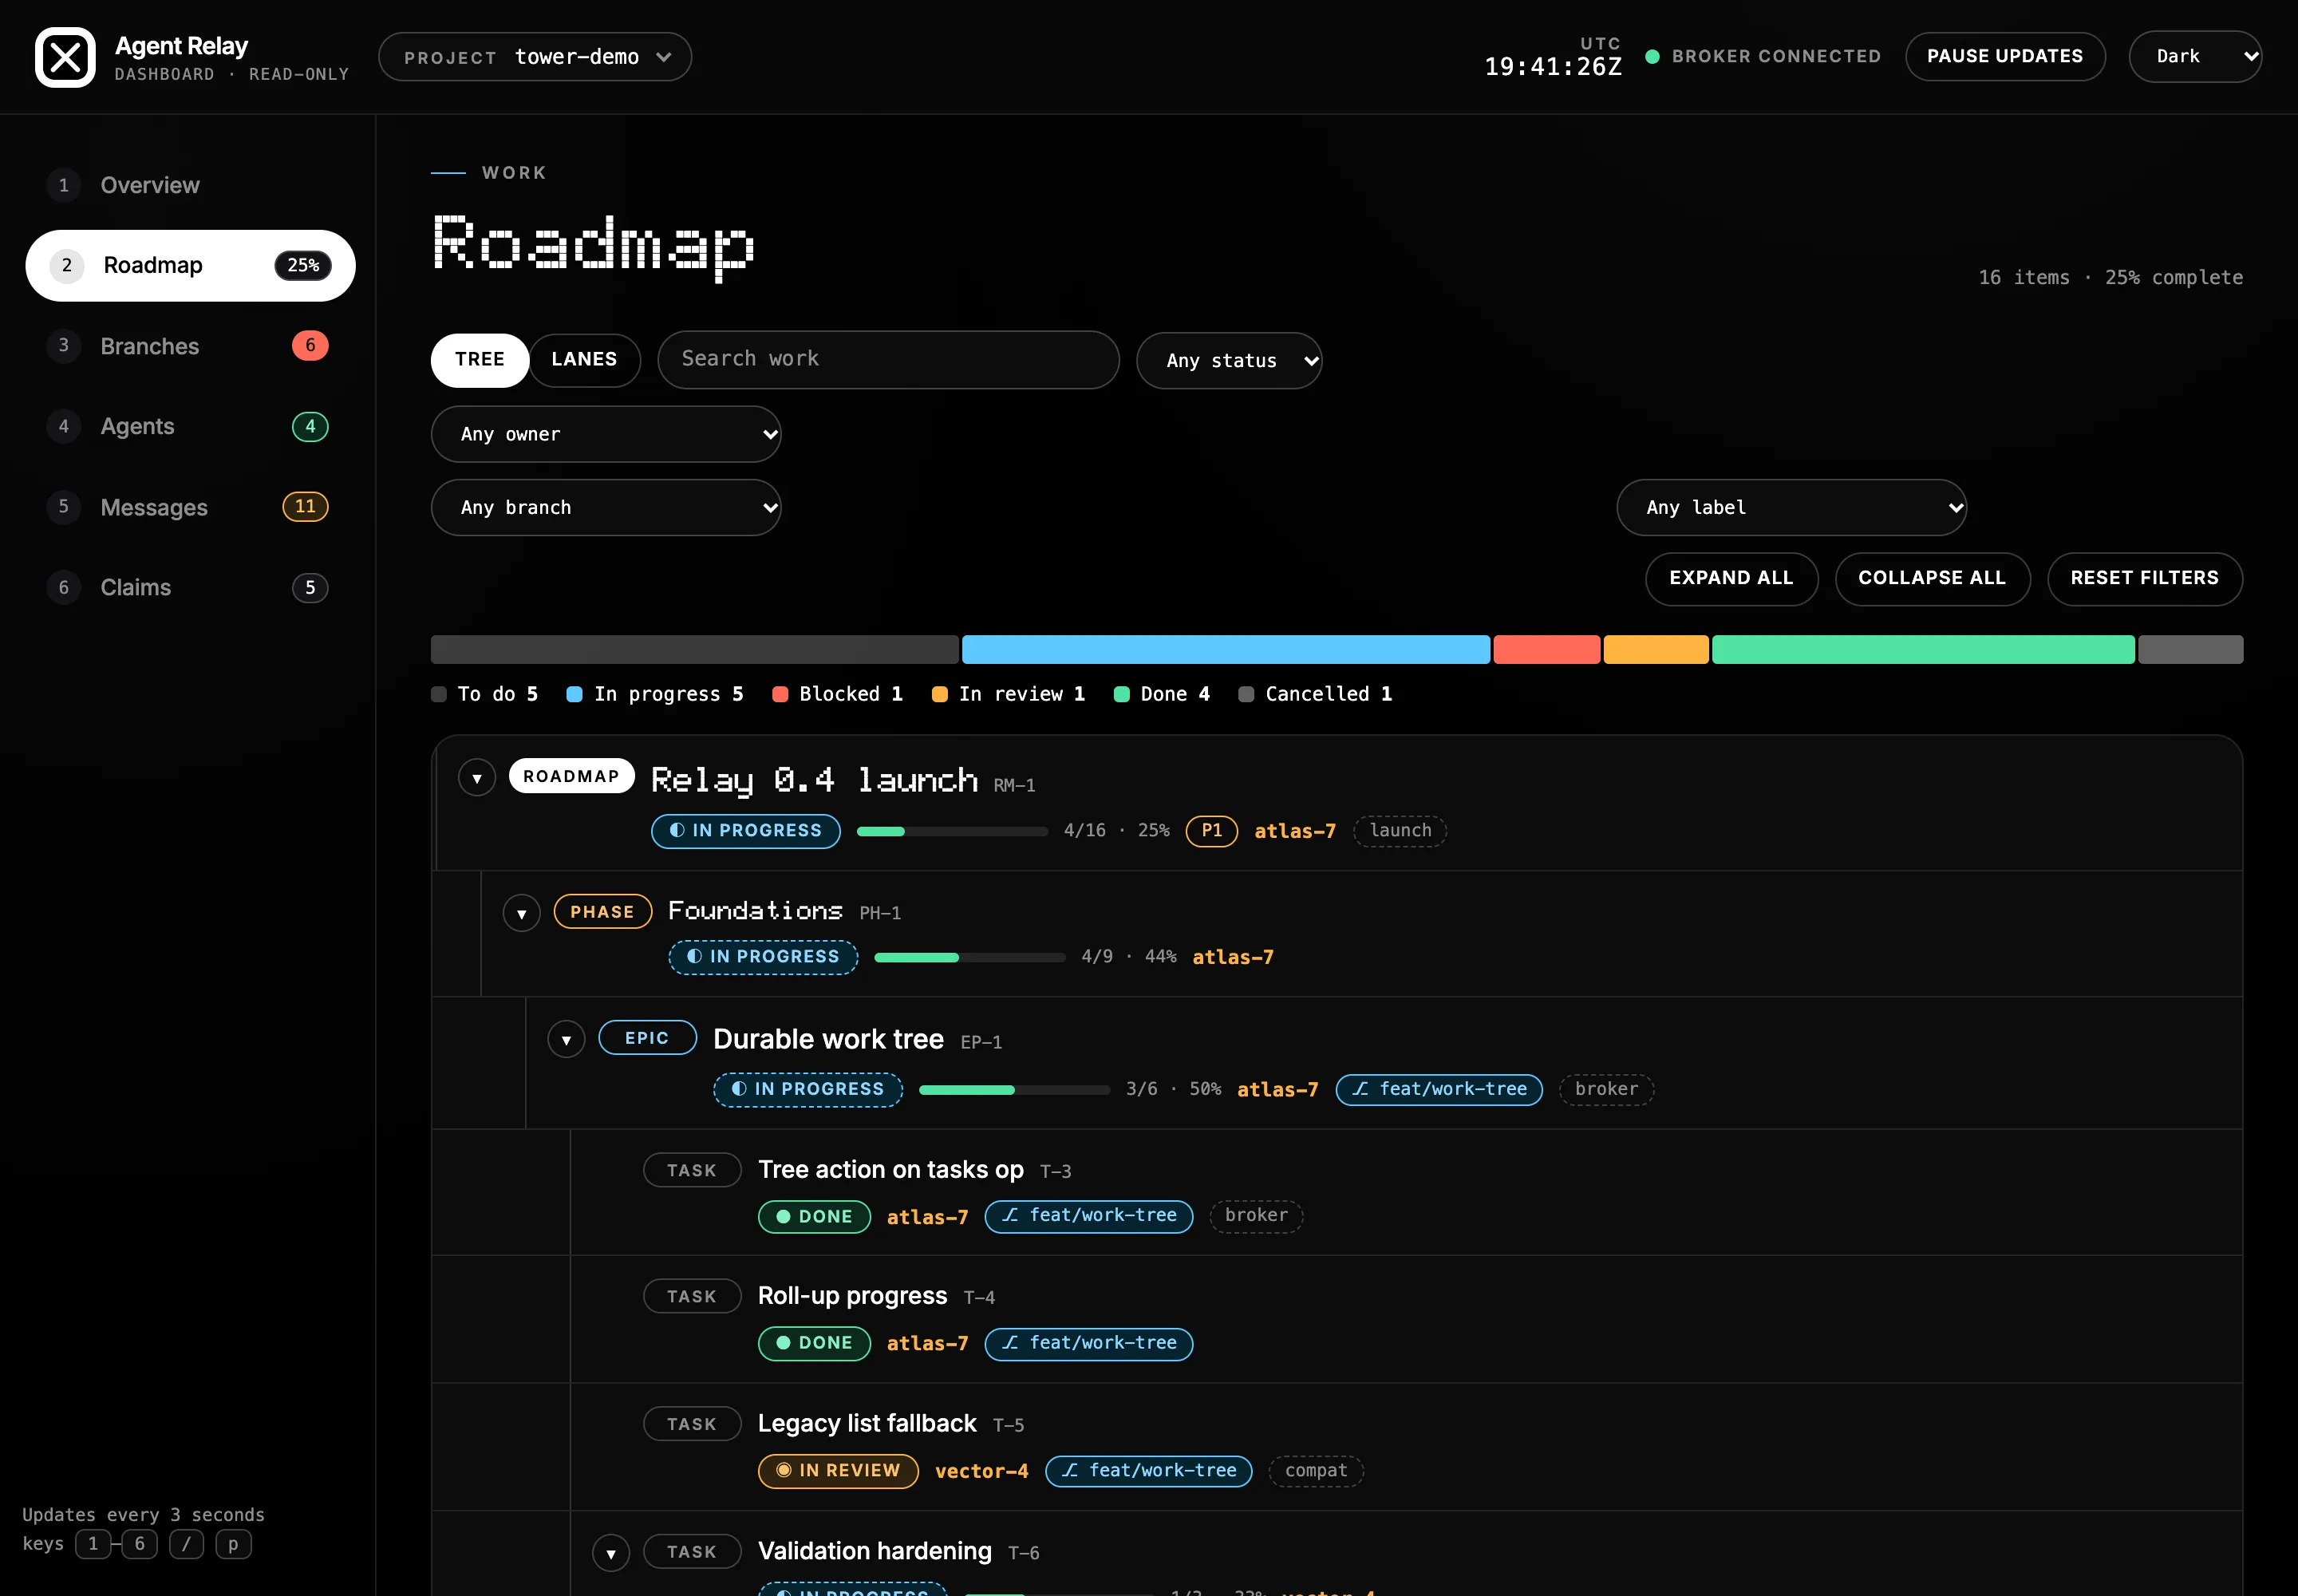This screenshot has width=2298, height=1596.
Task: Click the P1 priority badge
Action: click(x=1212, y=831)
